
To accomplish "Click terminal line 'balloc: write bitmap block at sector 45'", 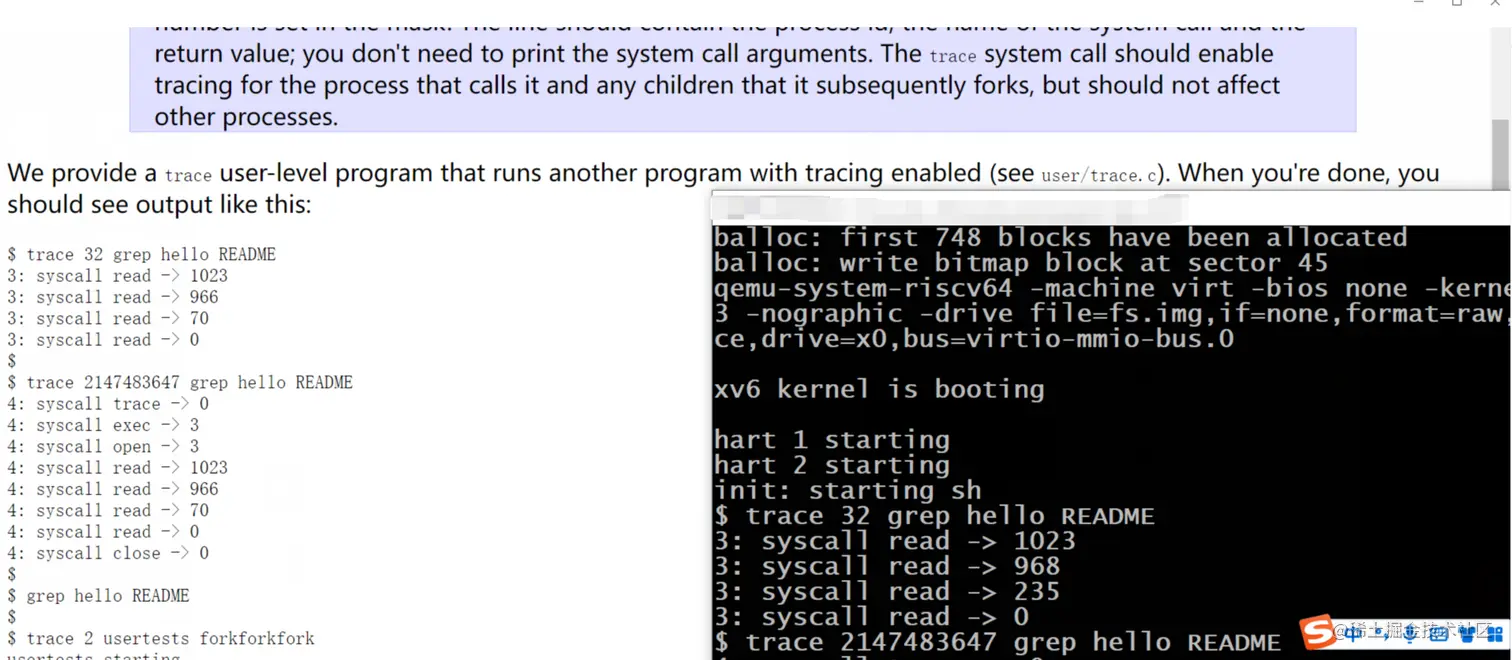I will (x=1021, y=263).
